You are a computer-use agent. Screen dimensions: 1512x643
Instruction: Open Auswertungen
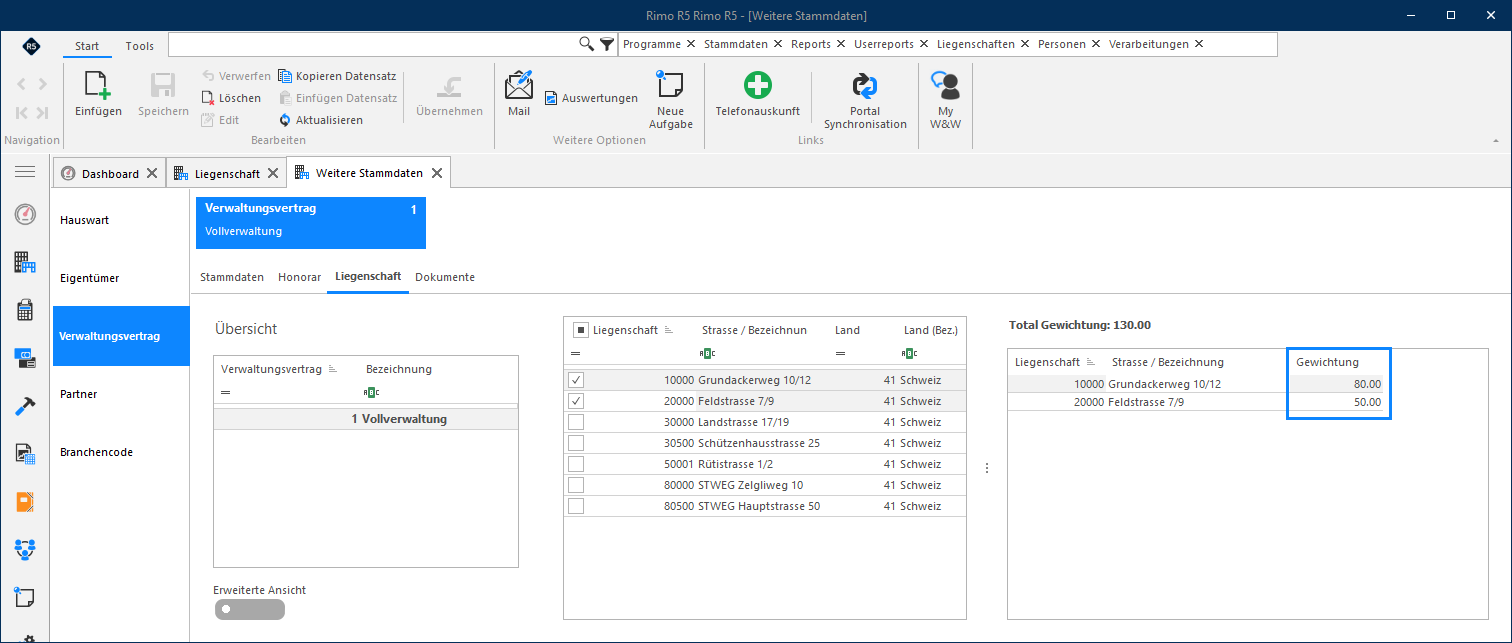591,98
